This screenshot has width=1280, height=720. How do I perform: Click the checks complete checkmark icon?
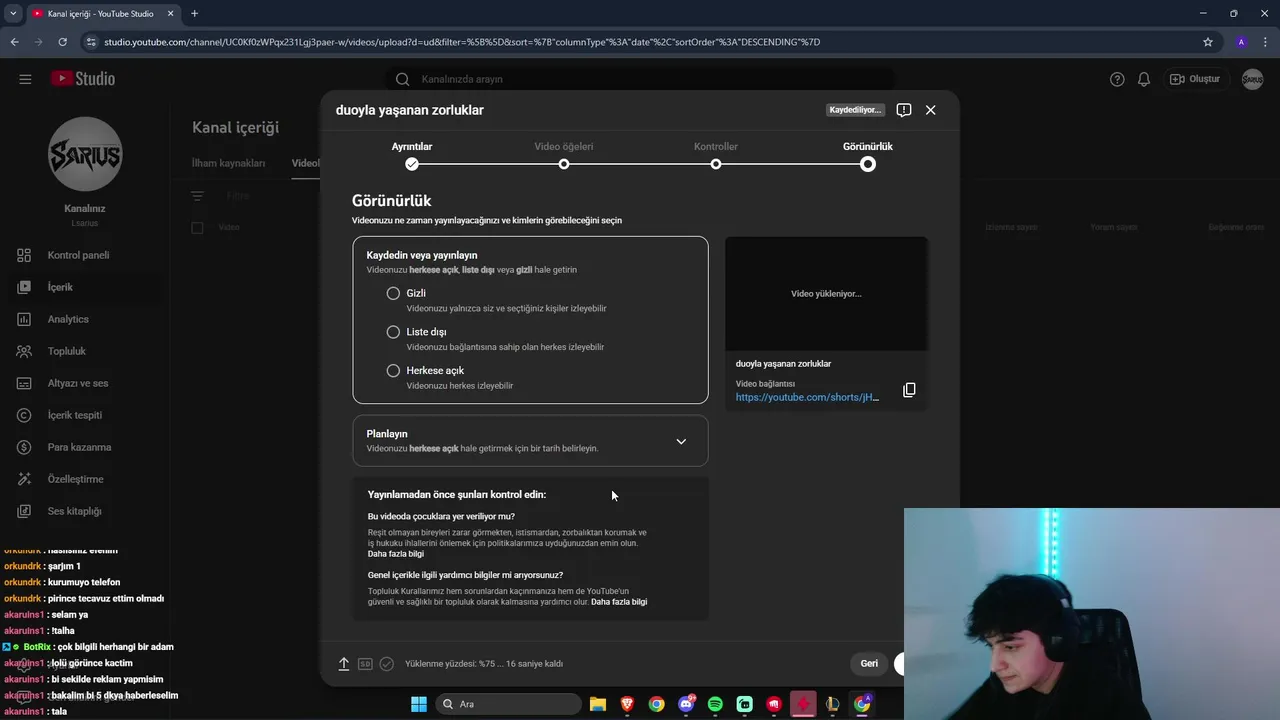(x=386, y=663)
